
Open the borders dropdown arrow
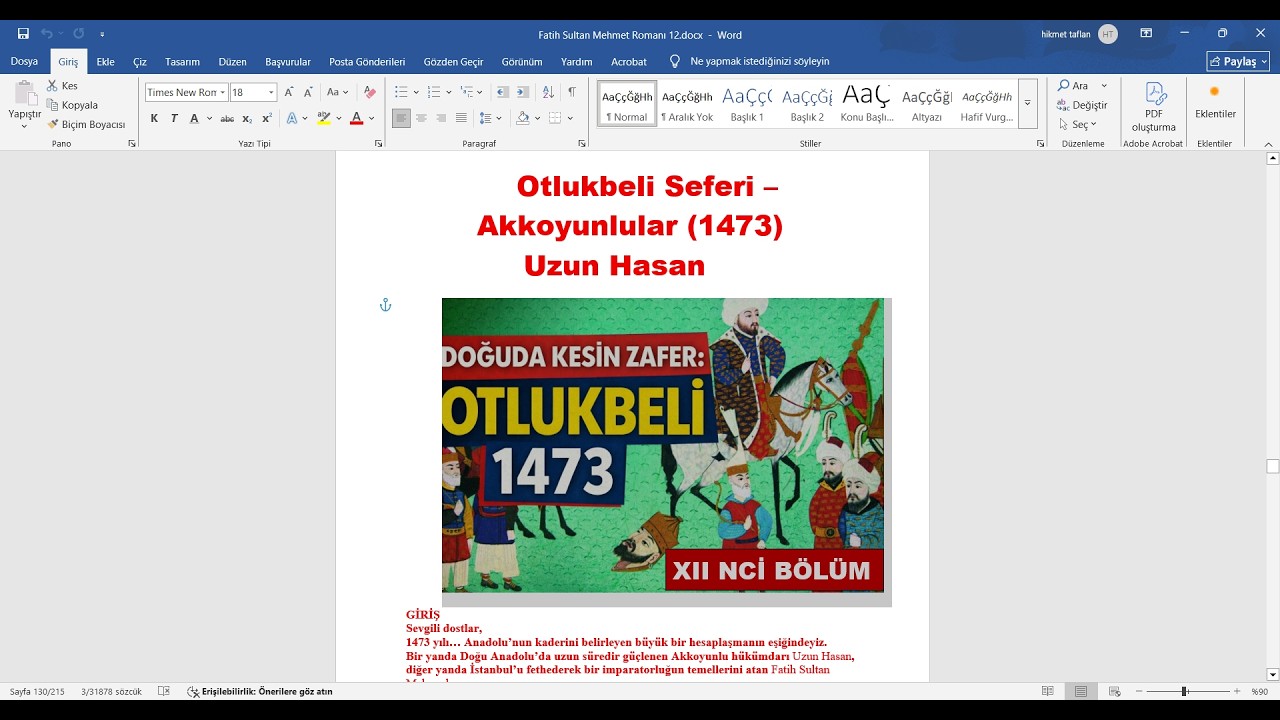(x=570, y=118)
